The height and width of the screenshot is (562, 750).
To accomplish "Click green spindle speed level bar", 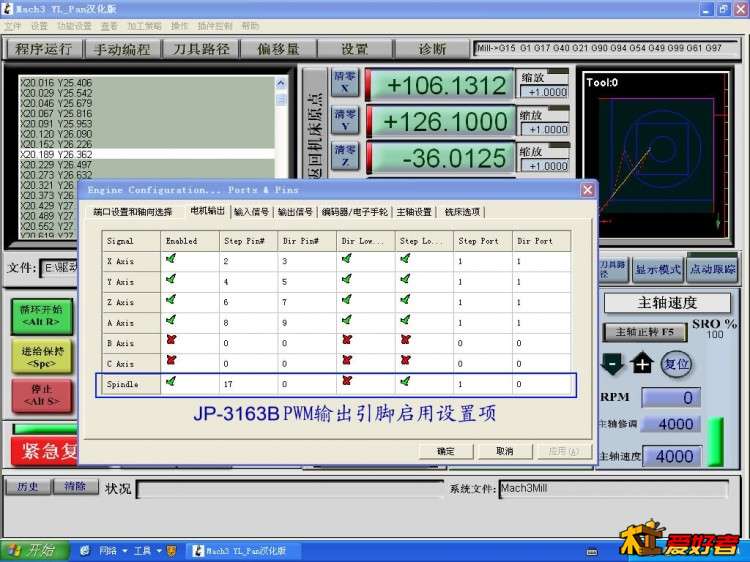I will [716, 441].
